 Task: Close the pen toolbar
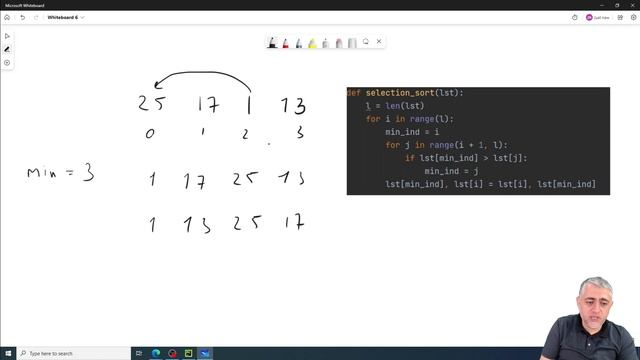(379, 41)
